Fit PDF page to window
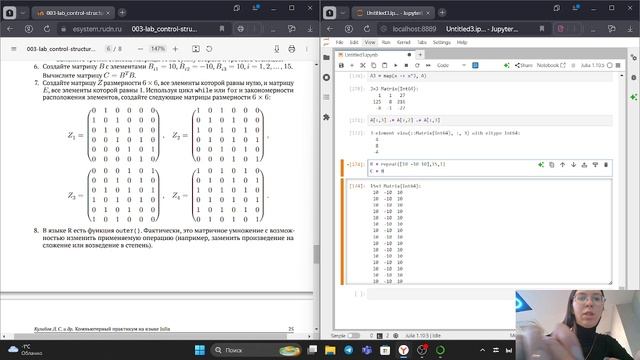640x360 pixels. click(x=196, y=49)
